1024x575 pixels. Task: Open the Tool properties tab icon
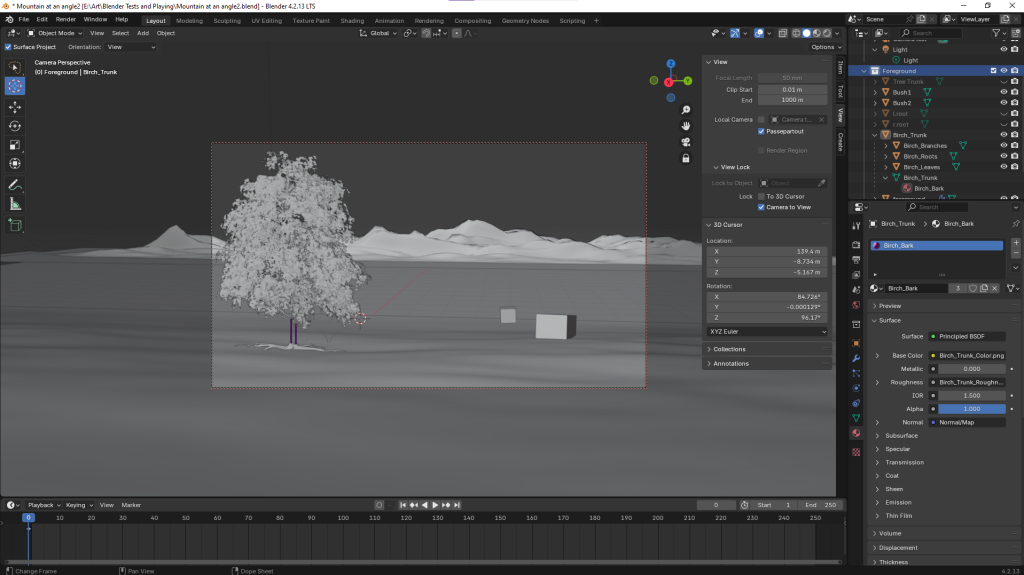pyautogui.click(x=856, y=226)
